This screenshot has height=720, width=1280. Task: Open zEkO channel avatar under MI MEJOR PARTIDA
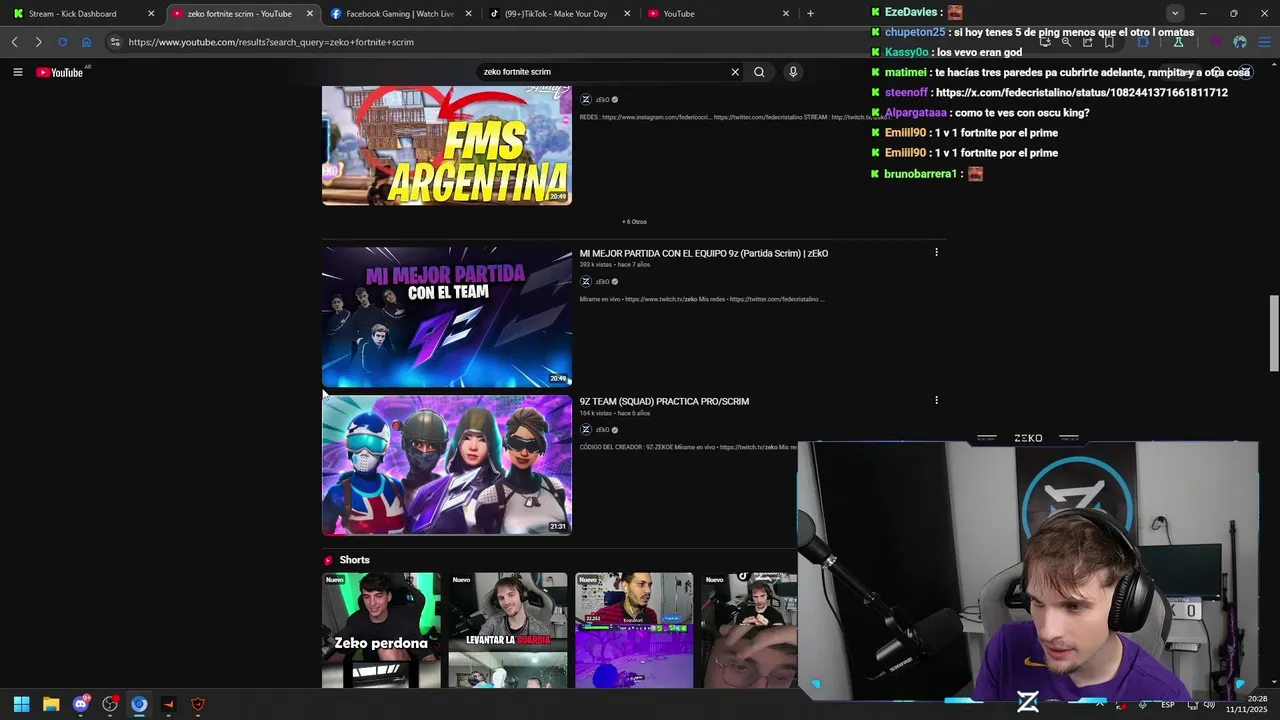click(586, 281)
